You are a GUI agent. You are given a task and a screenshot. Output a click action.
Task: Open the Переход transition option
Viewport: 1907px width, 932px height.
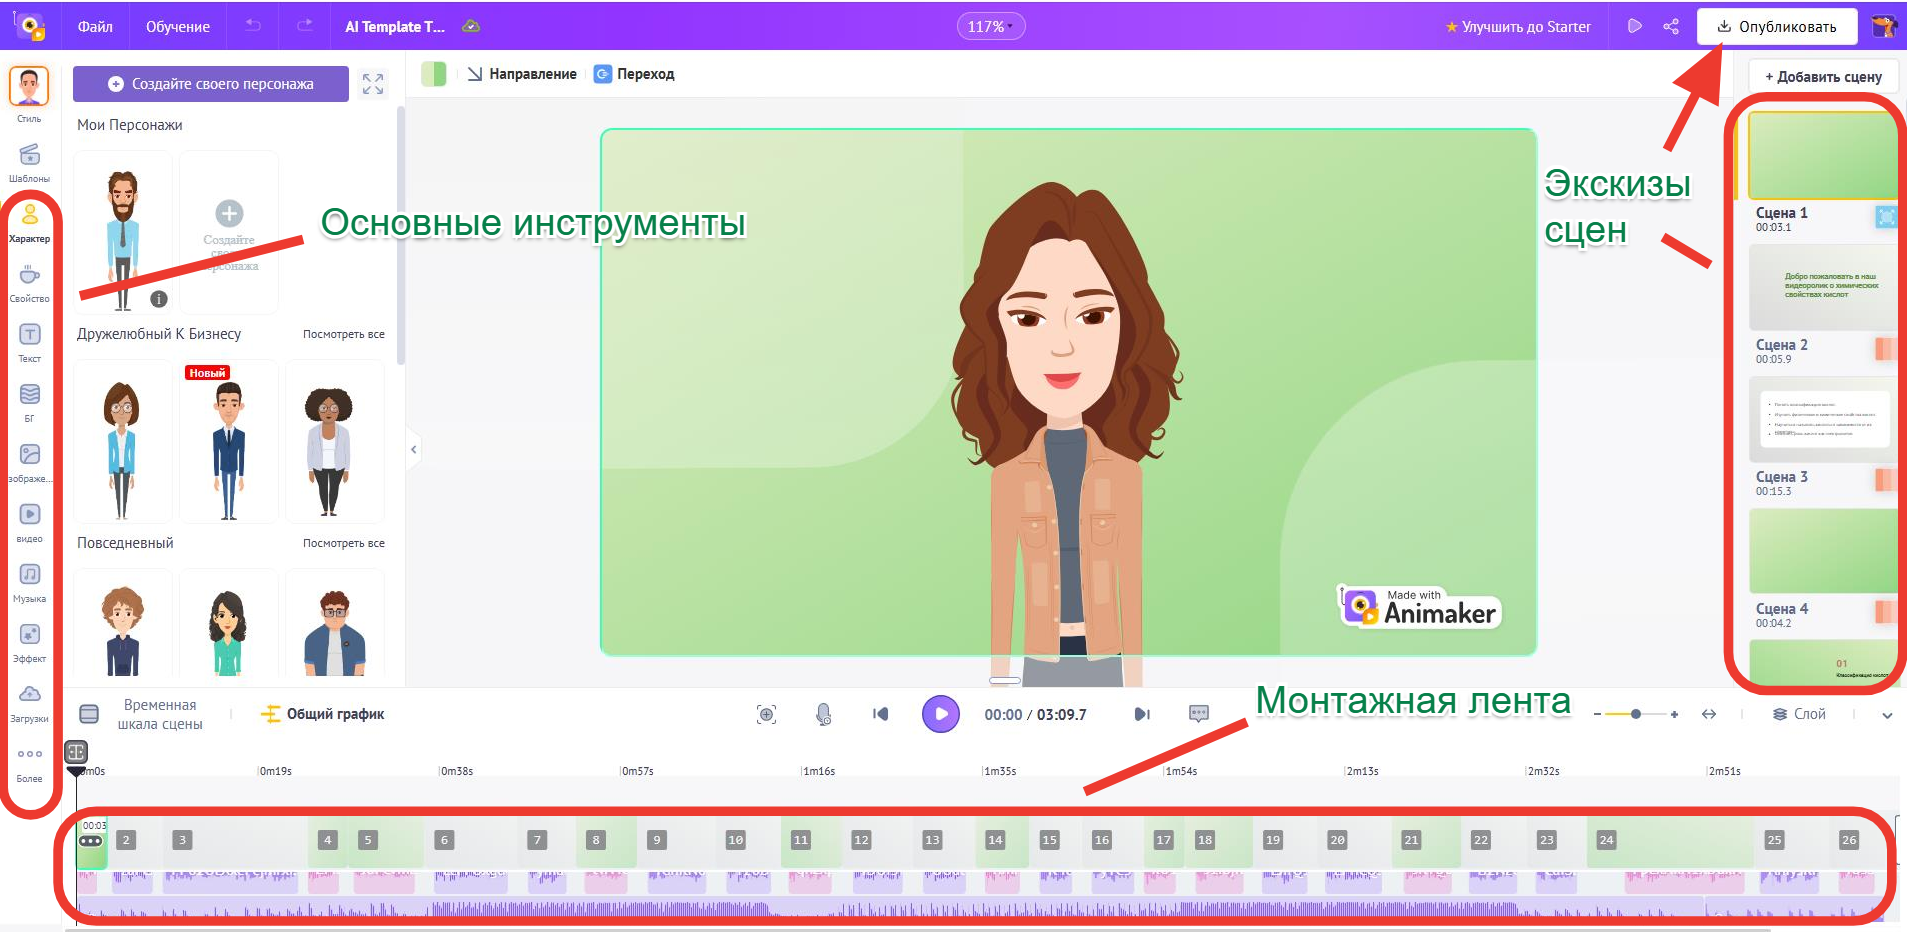pyautogui.click(x=634, y=74)
